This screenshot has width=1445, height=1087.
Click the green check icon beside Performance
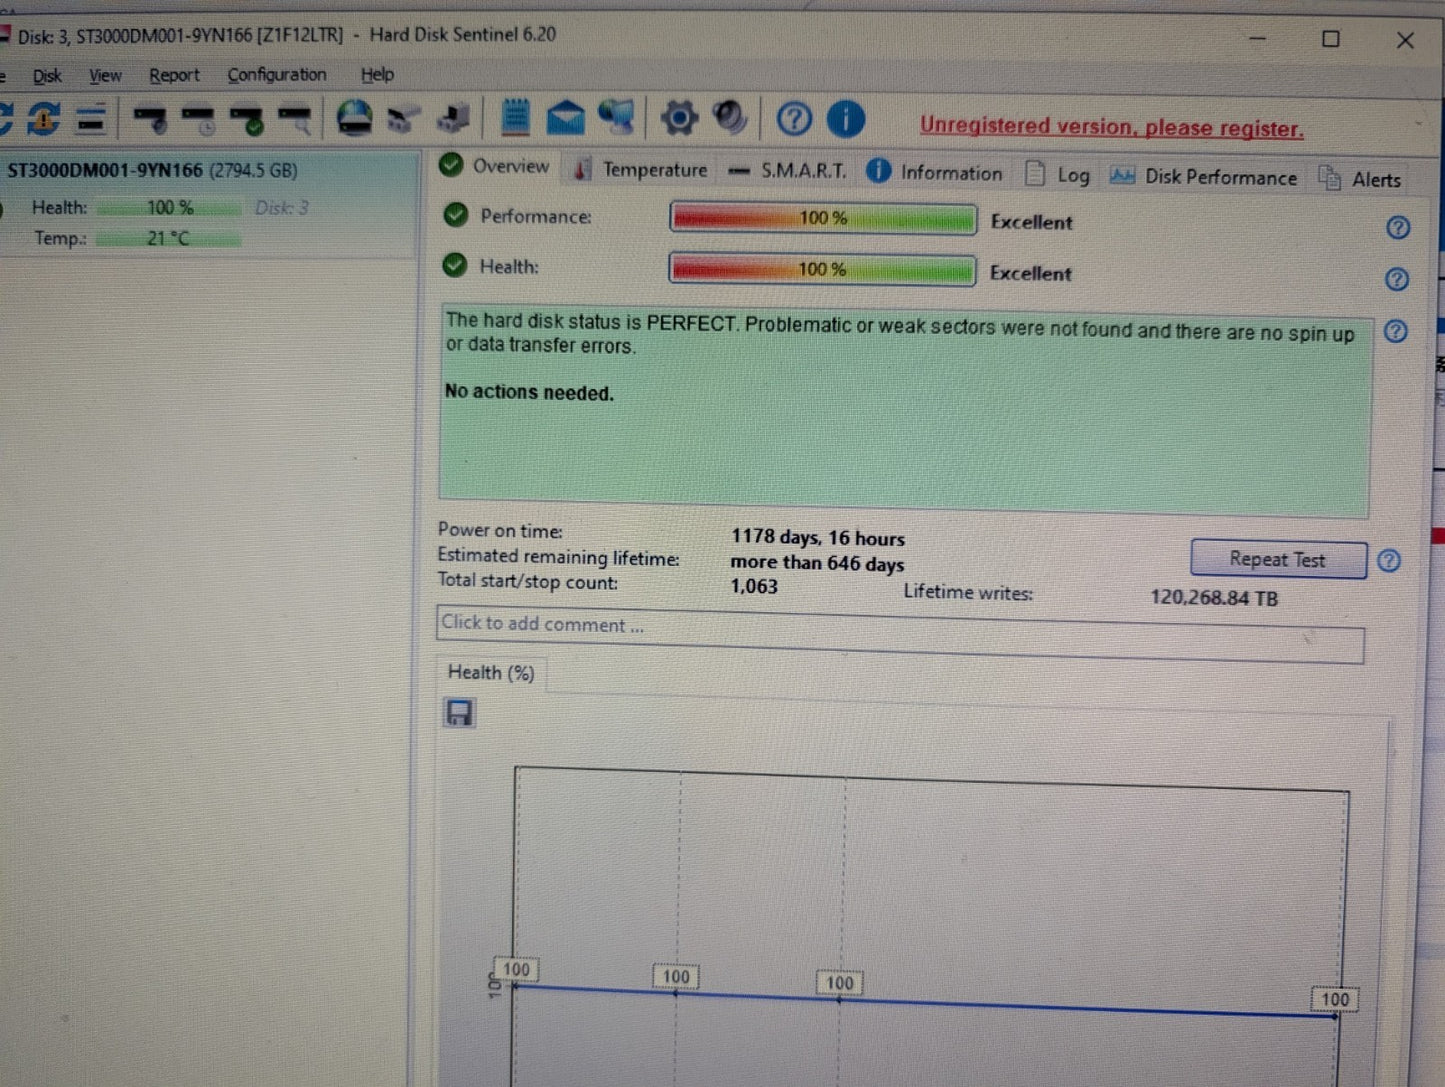tap(456, 214)
